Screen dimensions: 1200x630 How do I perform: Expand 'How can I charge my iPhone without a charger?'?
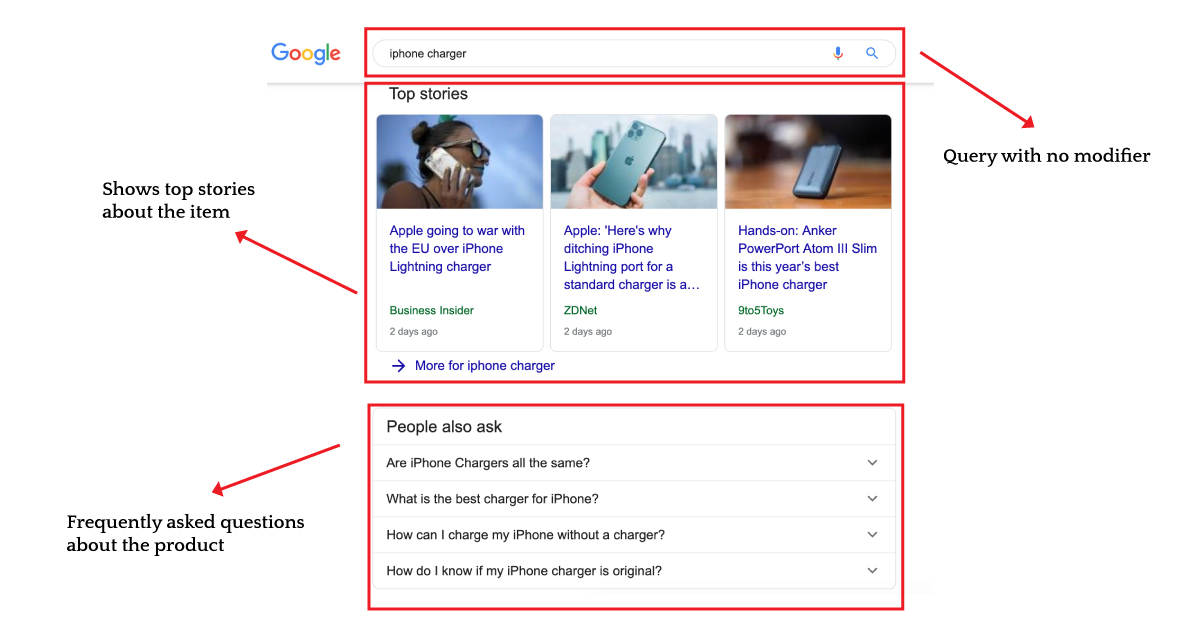[x=633, y=535]
